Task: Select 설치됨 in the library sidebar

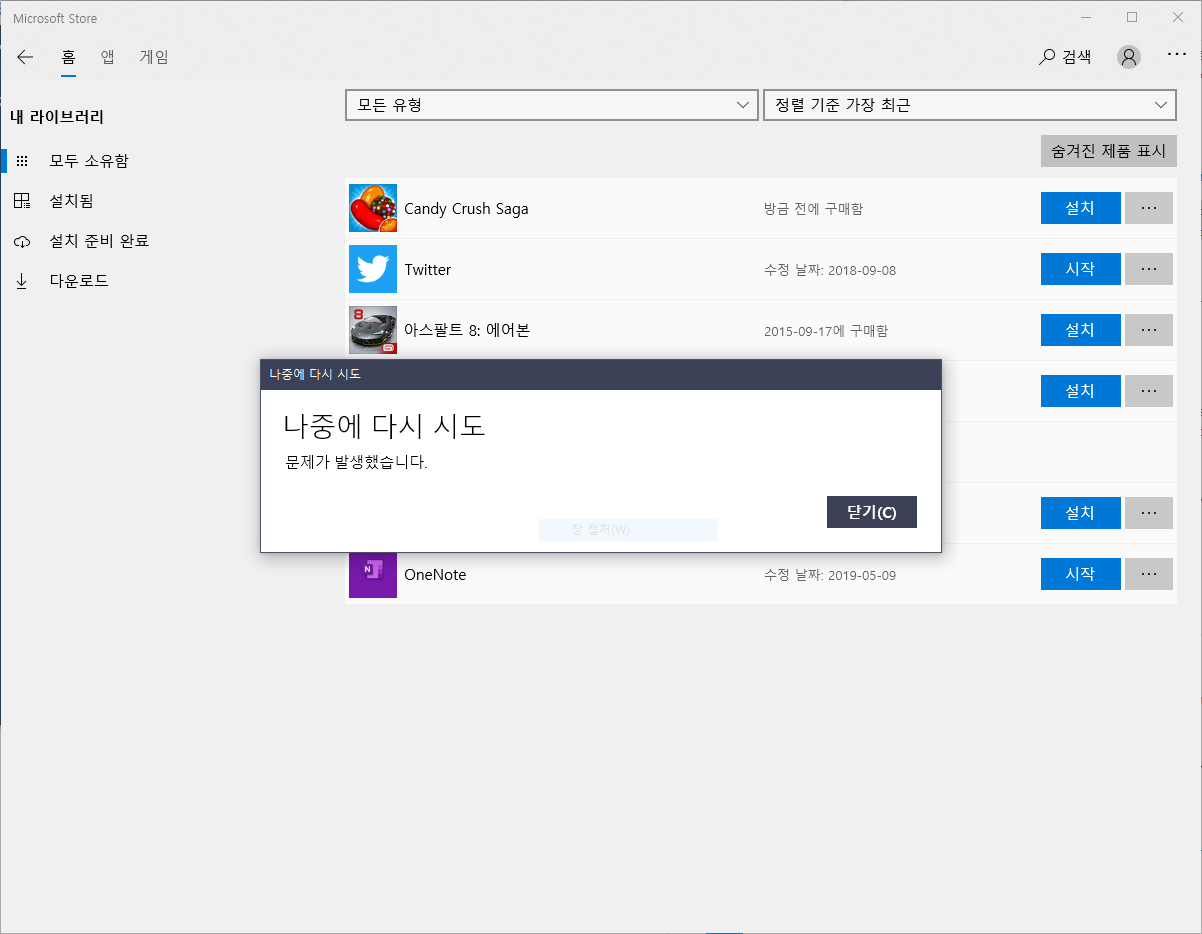Action: (x=71, y=201)
